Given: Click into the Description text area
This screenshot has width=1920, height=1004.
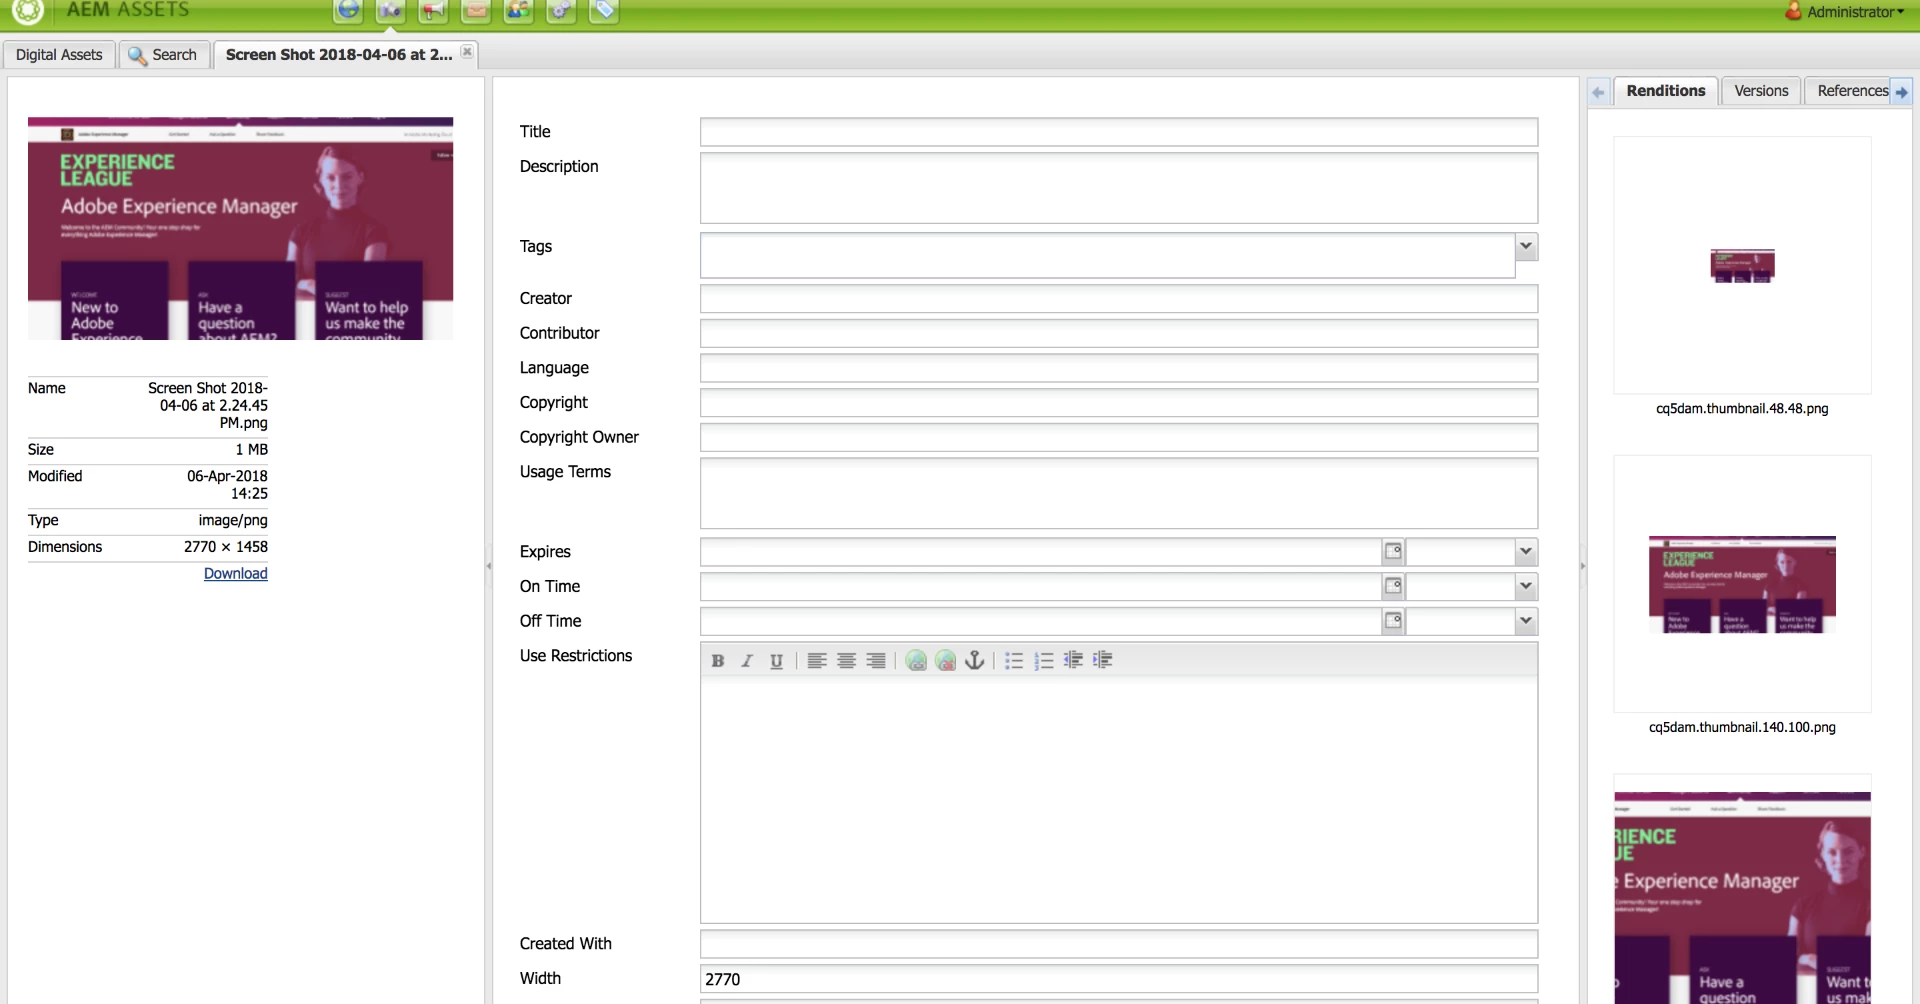Looking at the screenshot, I should [x=1118, y=188].
